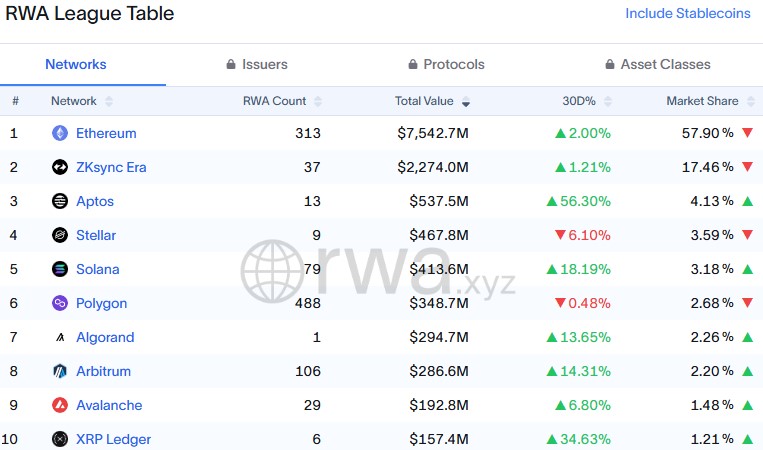This screenshot has height=450, width=763.
Task: Open the XRP Ledger network link
Action: coord(113,440)
